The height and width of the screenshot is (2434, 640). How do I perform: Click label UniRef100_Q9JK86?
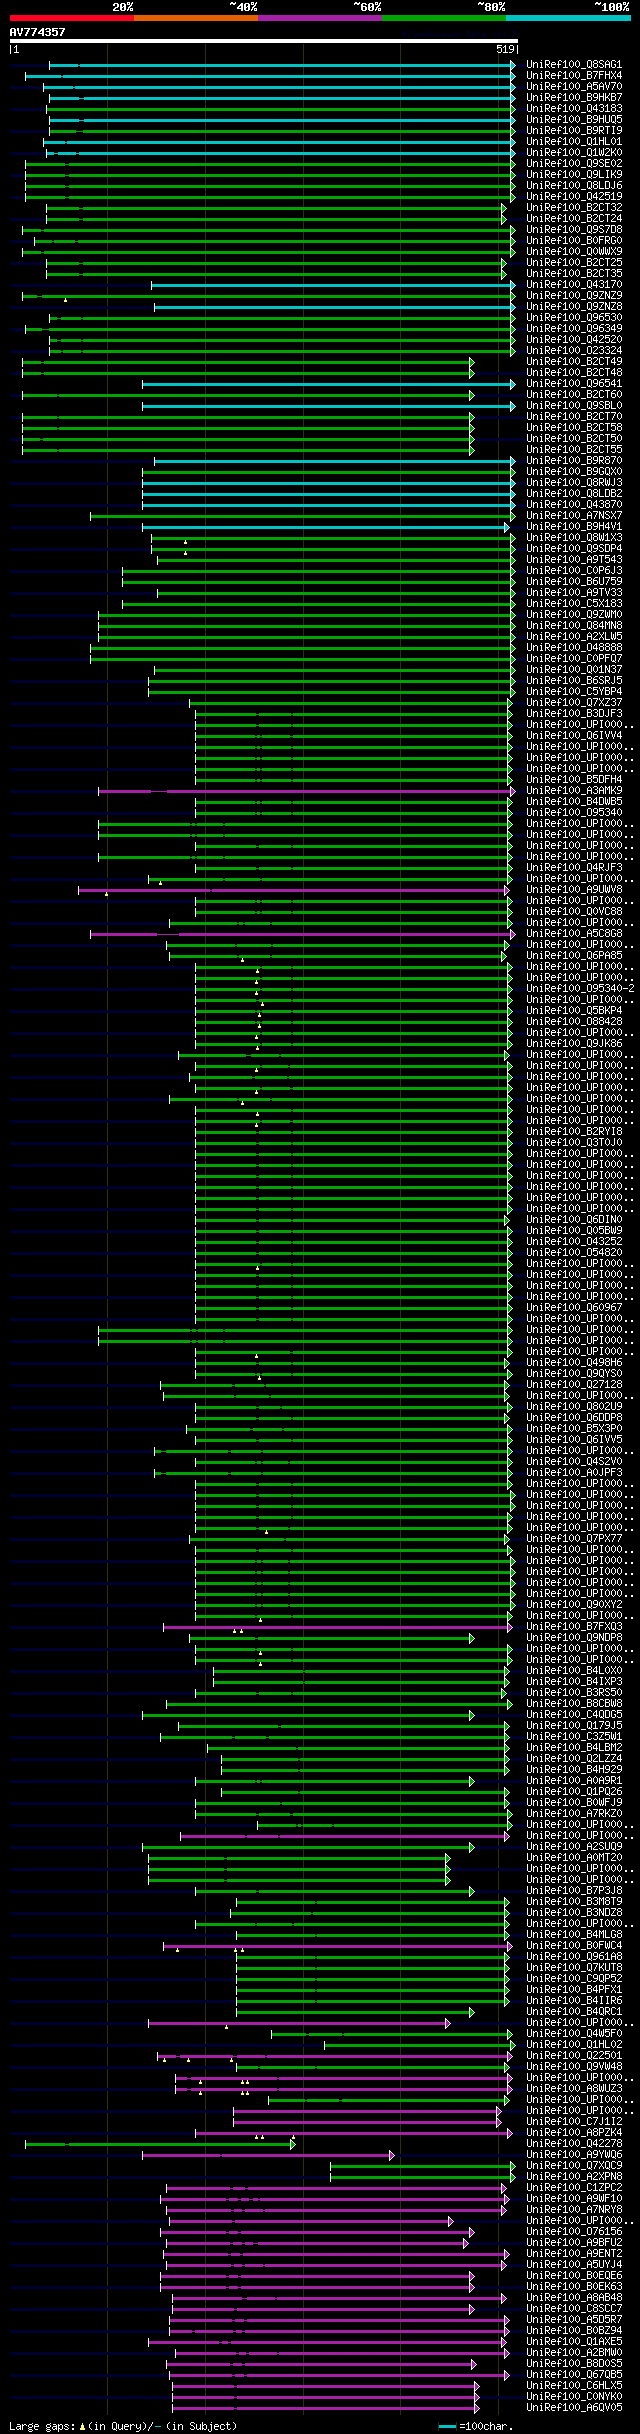coord(574,1044)
